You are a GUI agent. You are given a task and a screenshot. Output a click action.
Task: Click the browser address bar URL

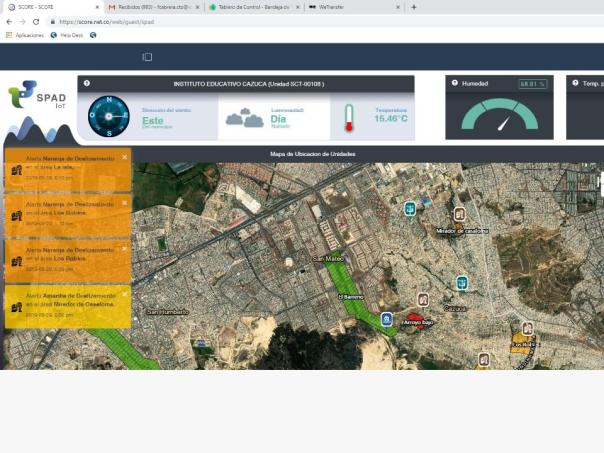[107, 22]
